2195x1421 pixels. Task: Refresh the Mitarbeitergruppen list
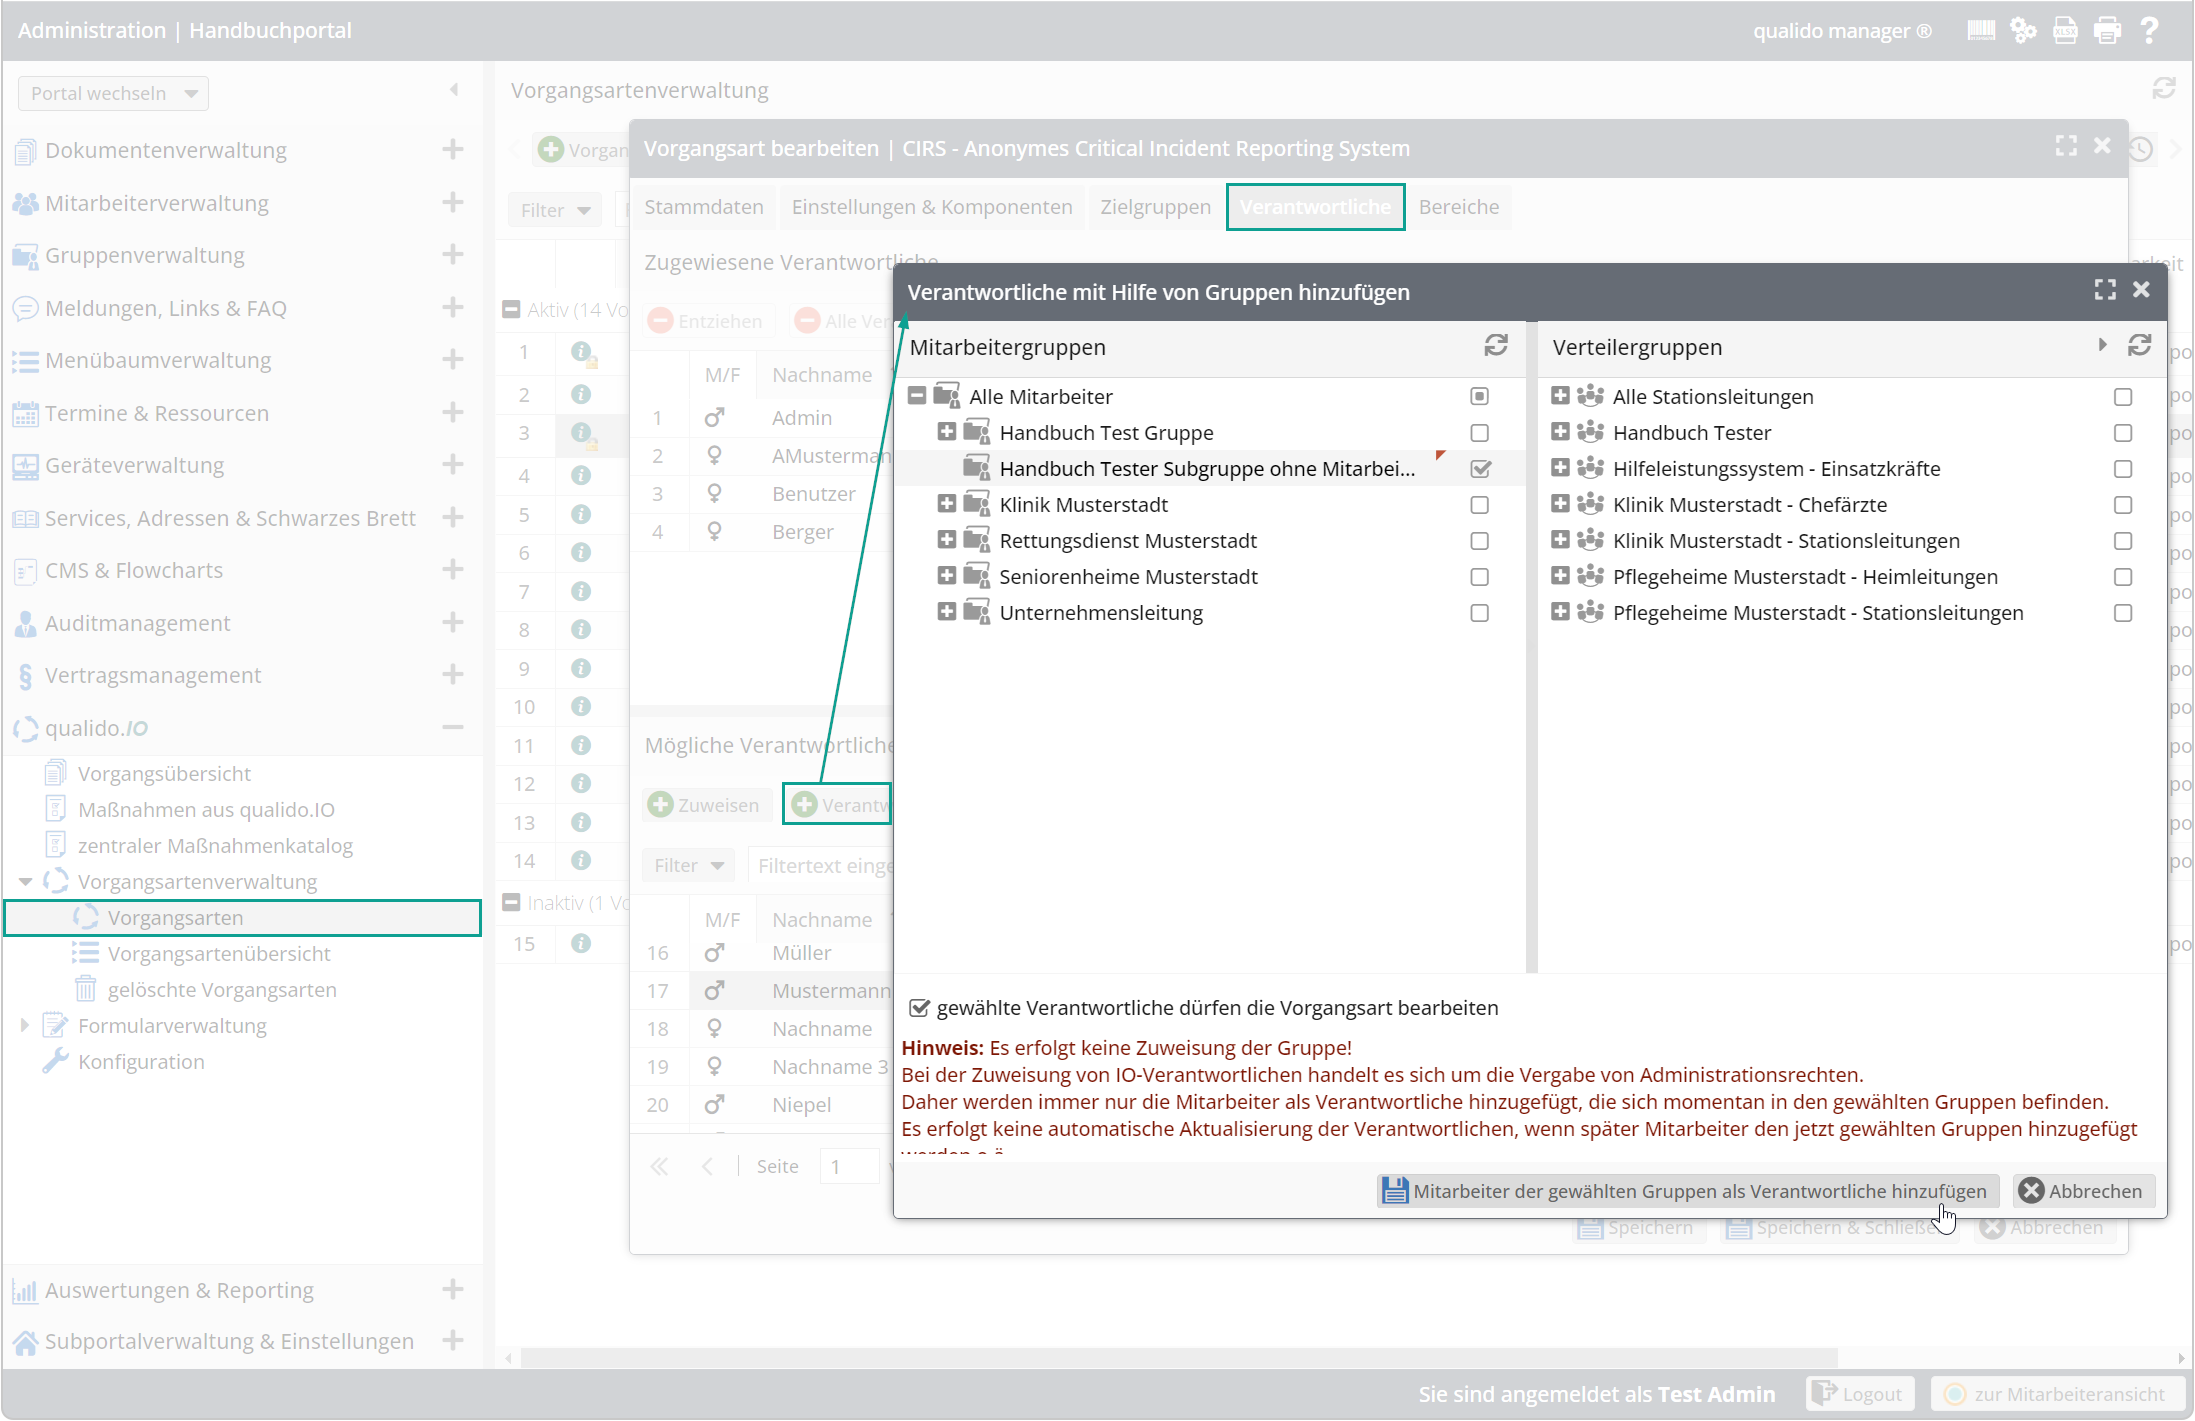[x=1495, y=346]
